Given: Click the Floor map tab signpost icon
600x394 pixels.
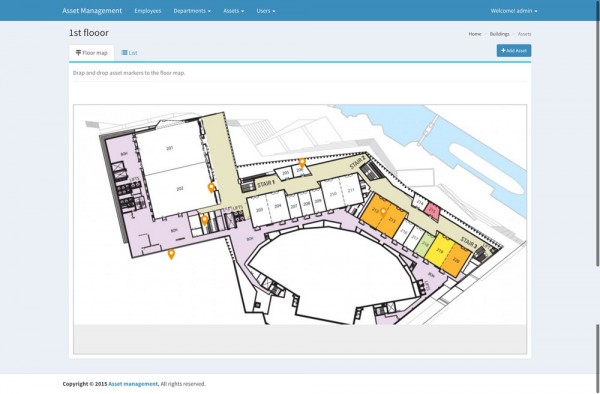Looking at the screenshot, I should [x=78, y=53].
